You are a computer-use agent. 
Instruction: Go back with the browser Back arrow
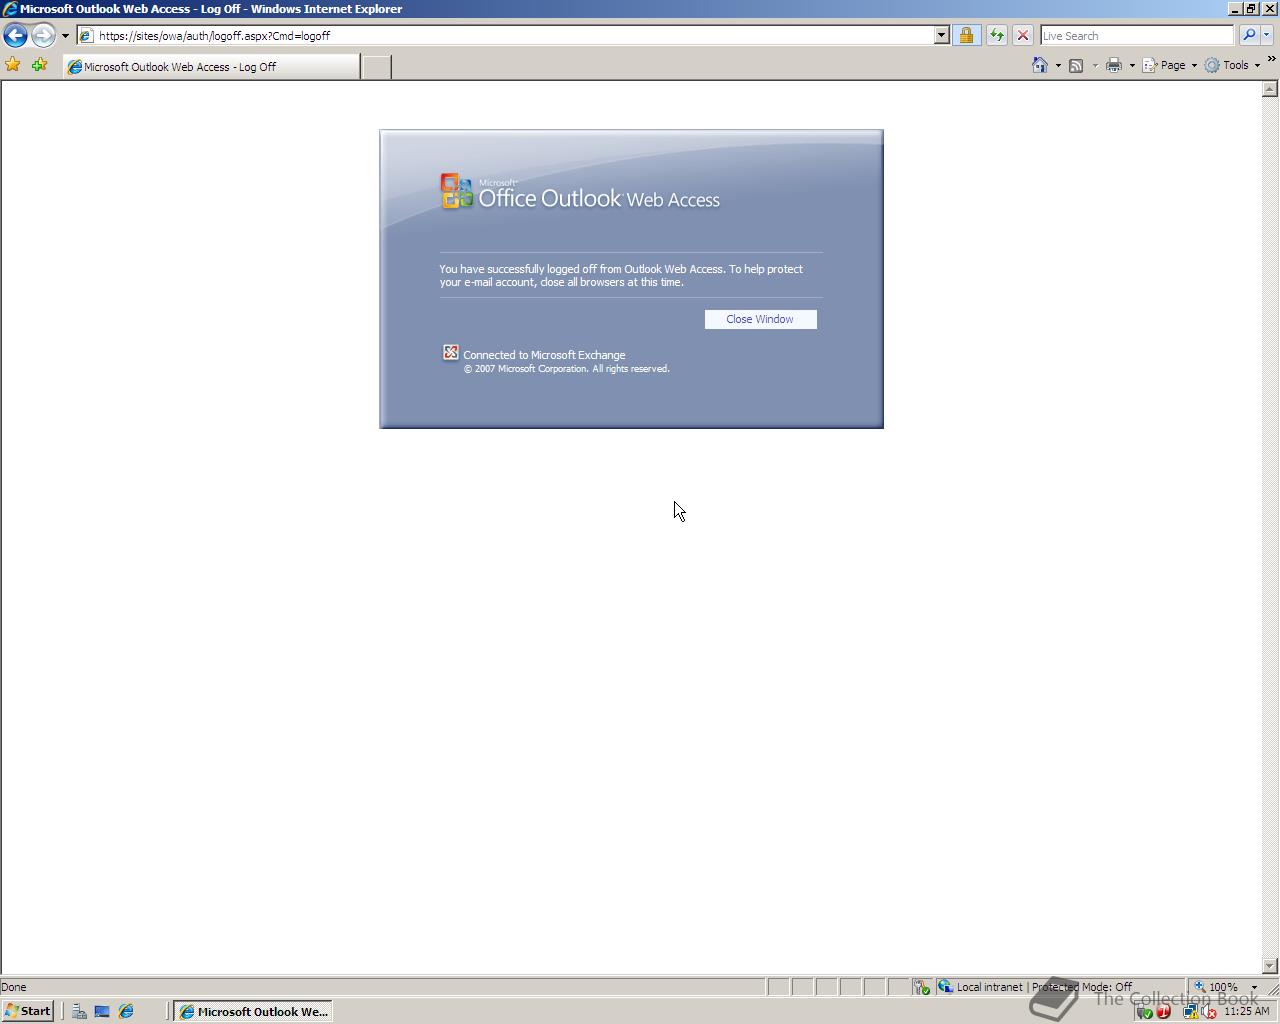click(x=15, y=35)
